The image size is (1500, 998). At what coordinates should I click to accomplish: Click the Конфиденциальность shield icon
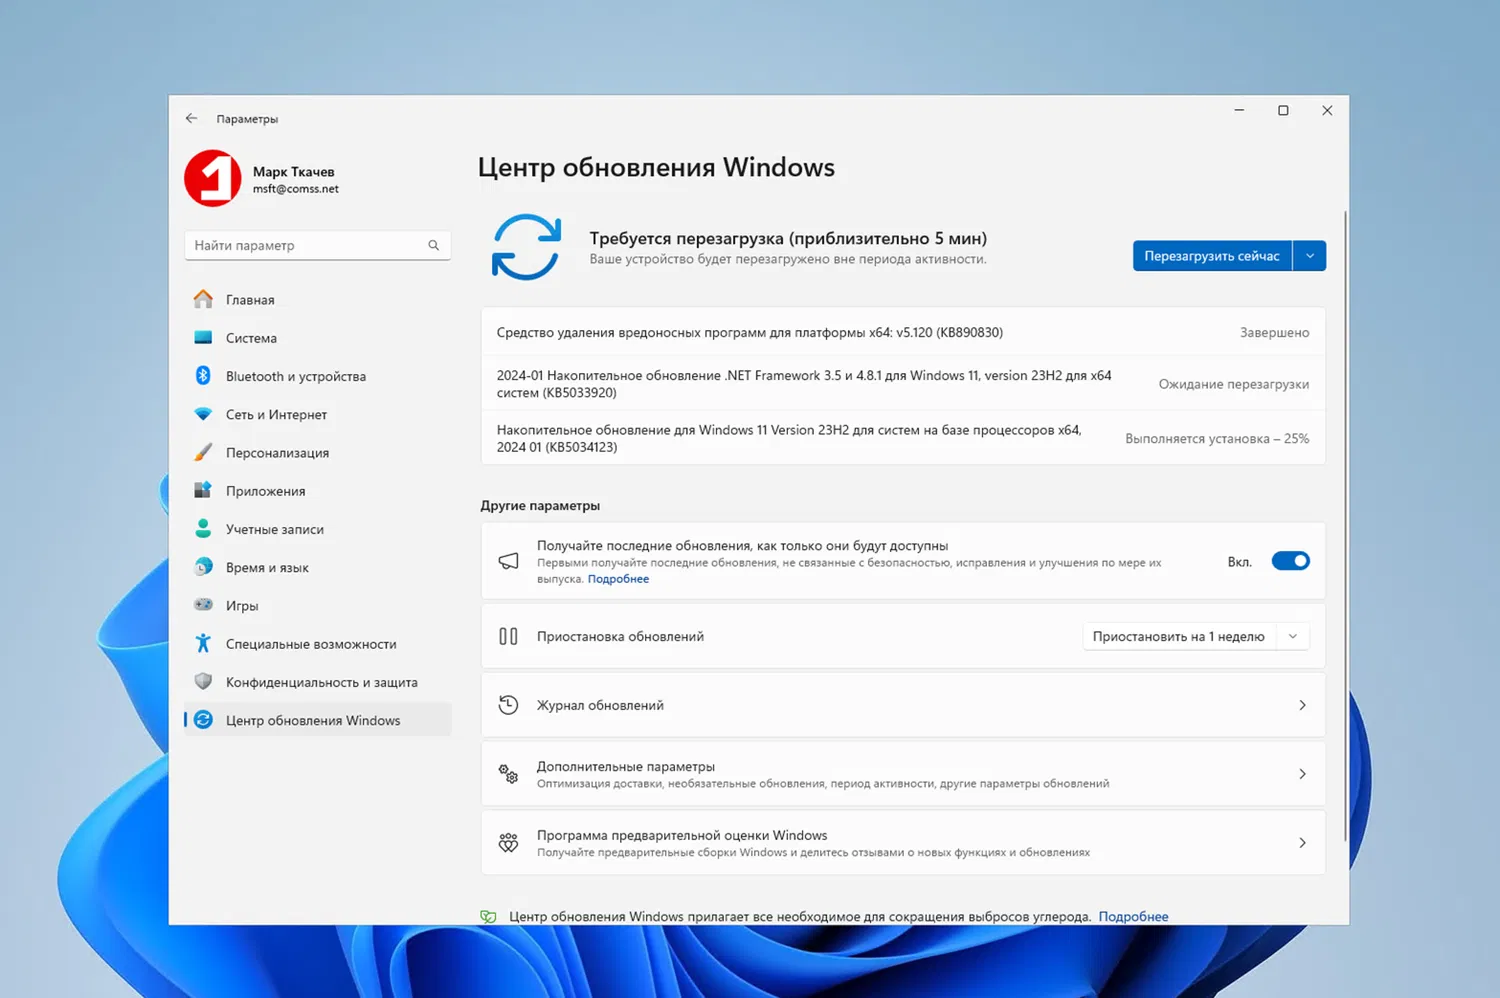pos(203,682)
